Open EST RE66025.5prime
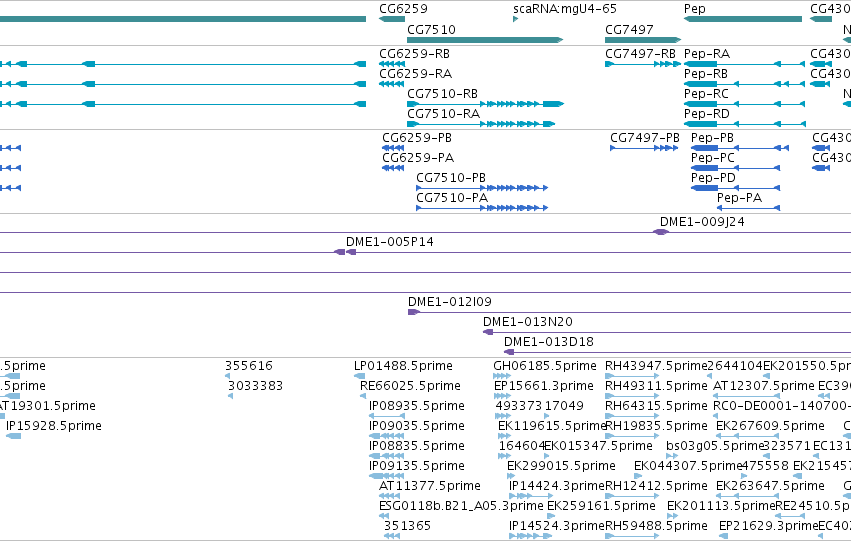 [410, 386]
